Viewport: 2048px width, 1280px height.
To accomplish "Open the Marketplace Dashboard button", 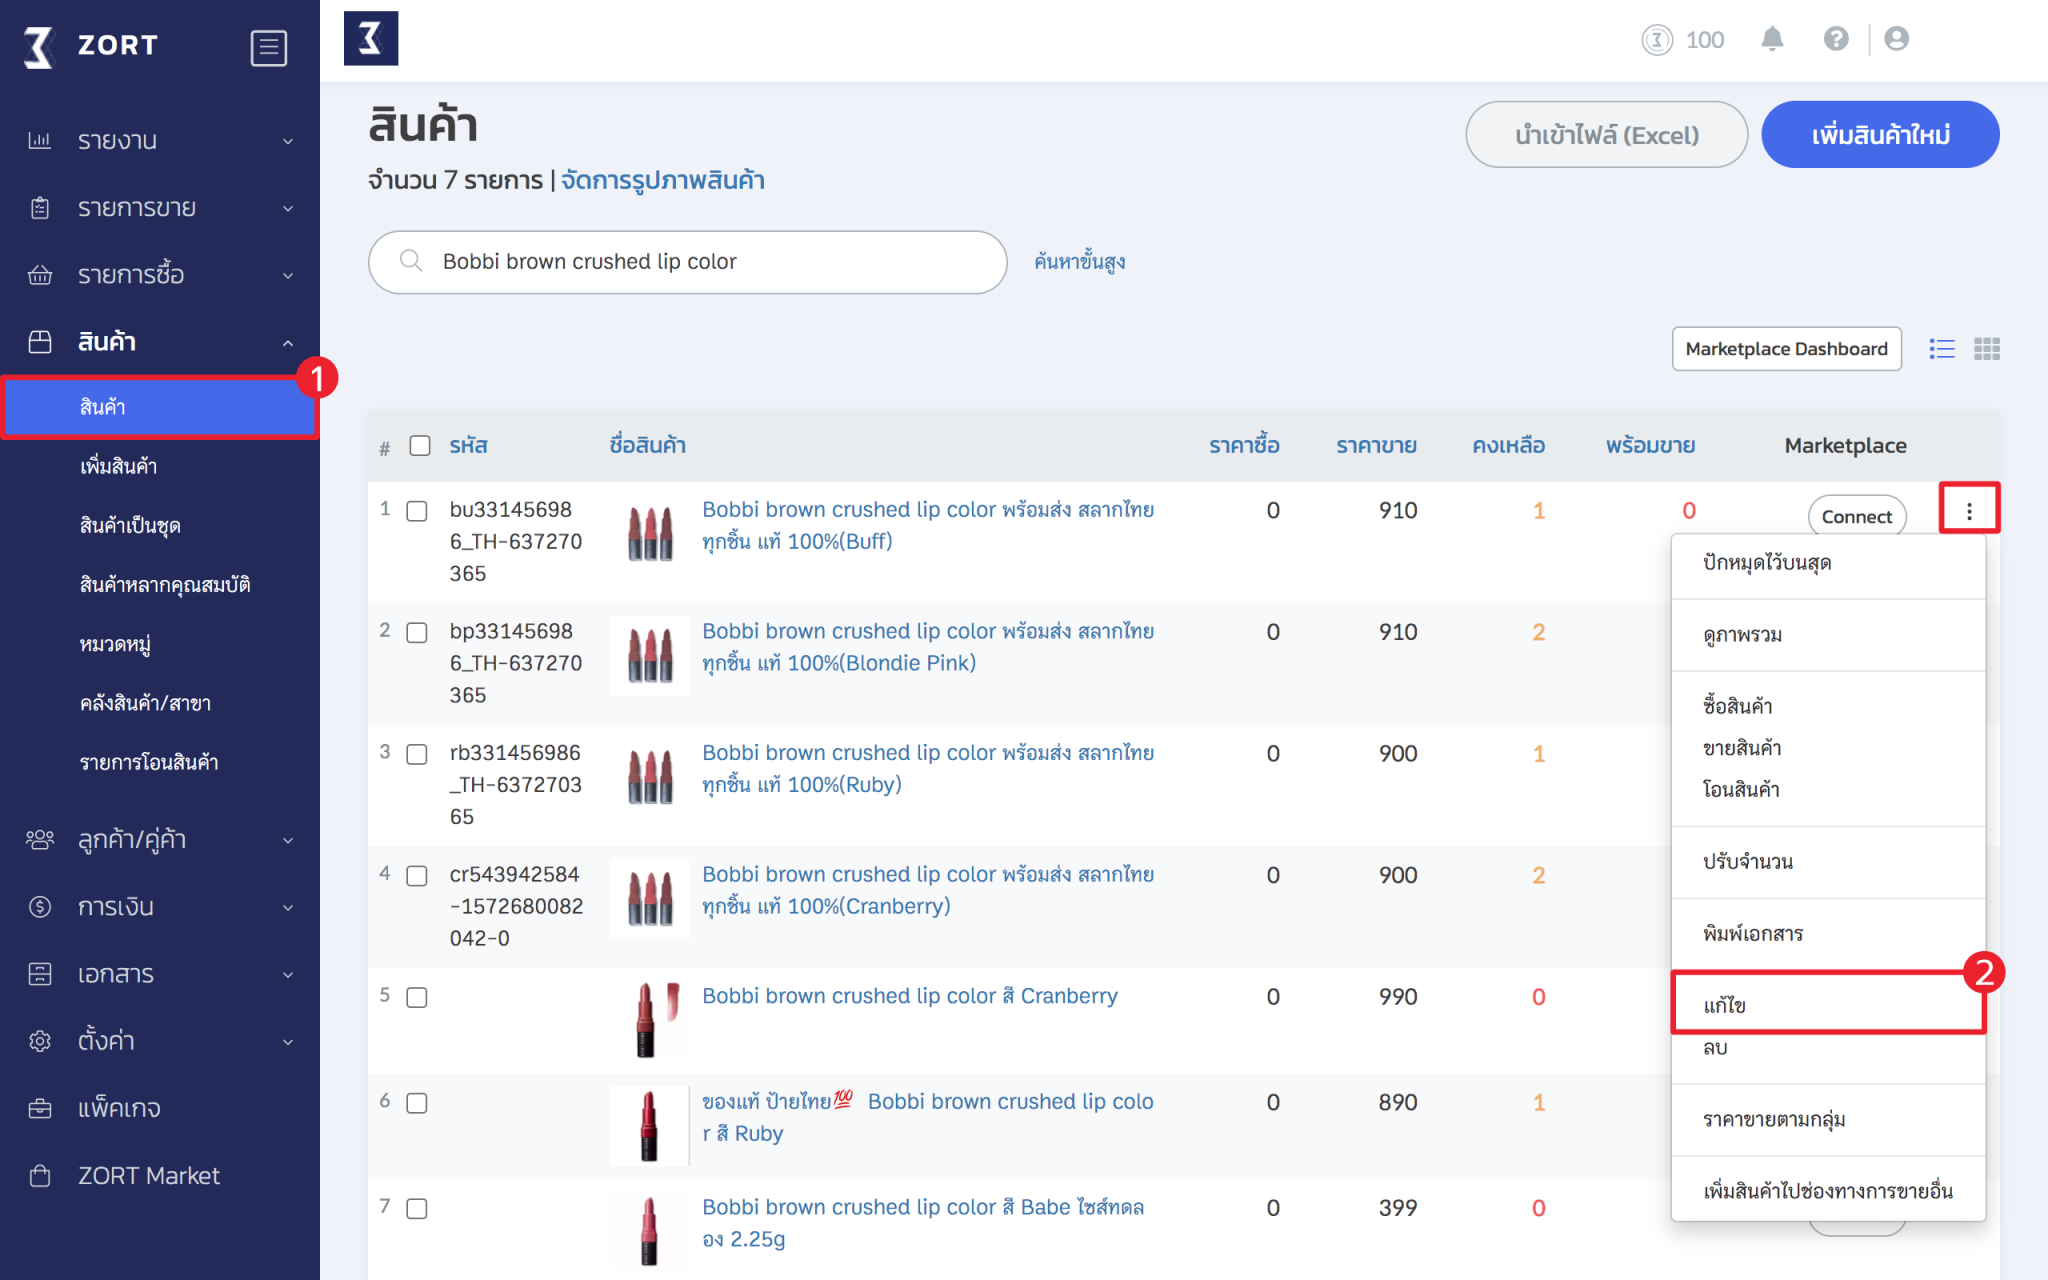I will click(1786, 349).
